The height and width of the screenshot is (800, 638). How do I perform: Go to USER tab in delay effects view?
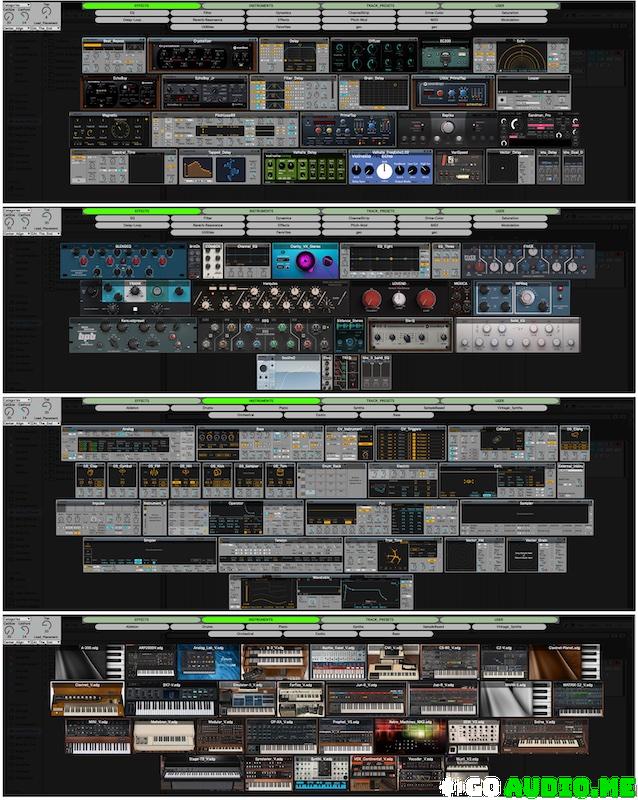coord(500,6)
